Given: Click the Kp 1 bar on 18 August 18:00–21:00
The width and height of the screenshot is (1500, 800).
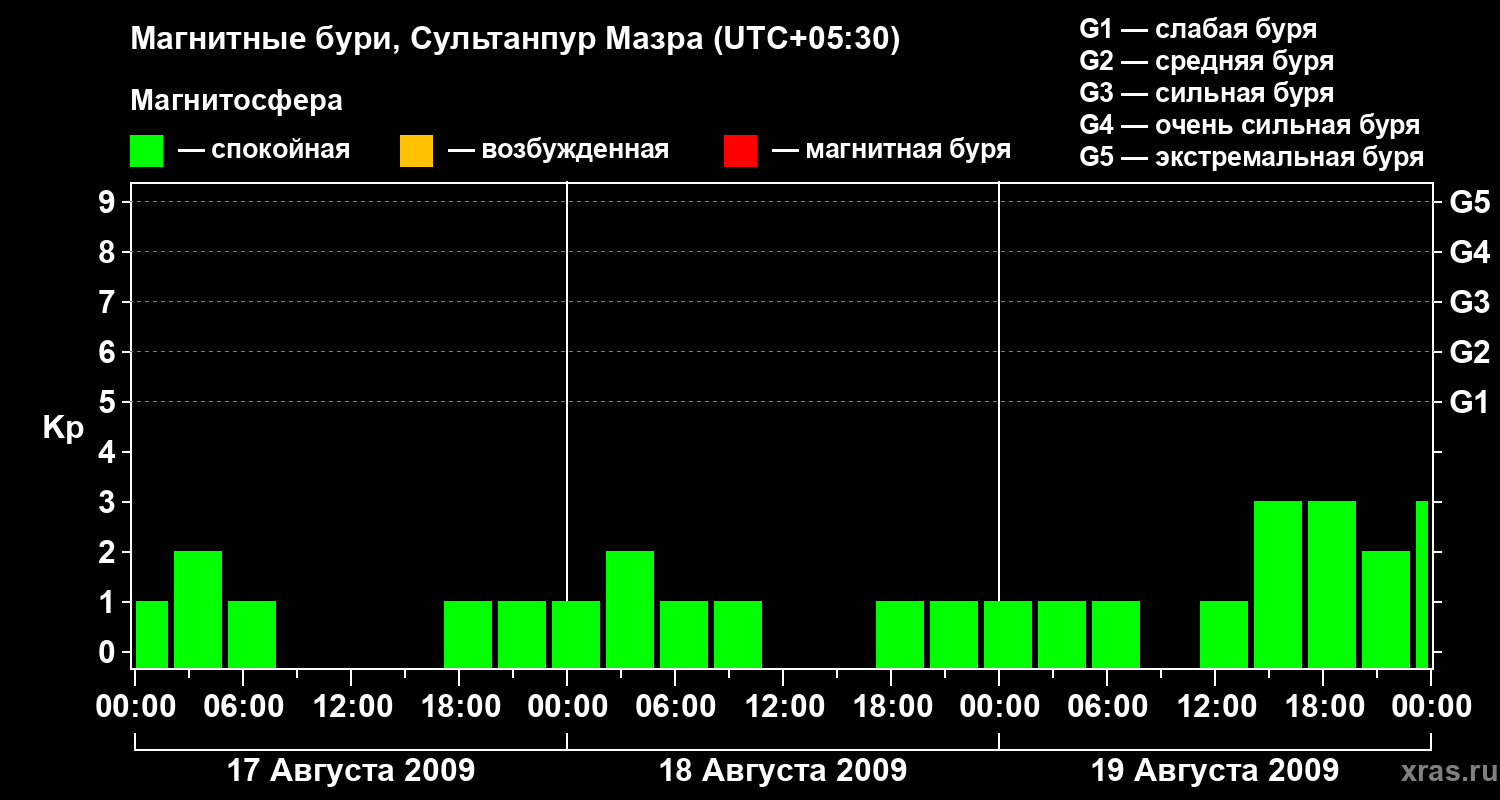Looking at the screenshot, I should point(900,634).
